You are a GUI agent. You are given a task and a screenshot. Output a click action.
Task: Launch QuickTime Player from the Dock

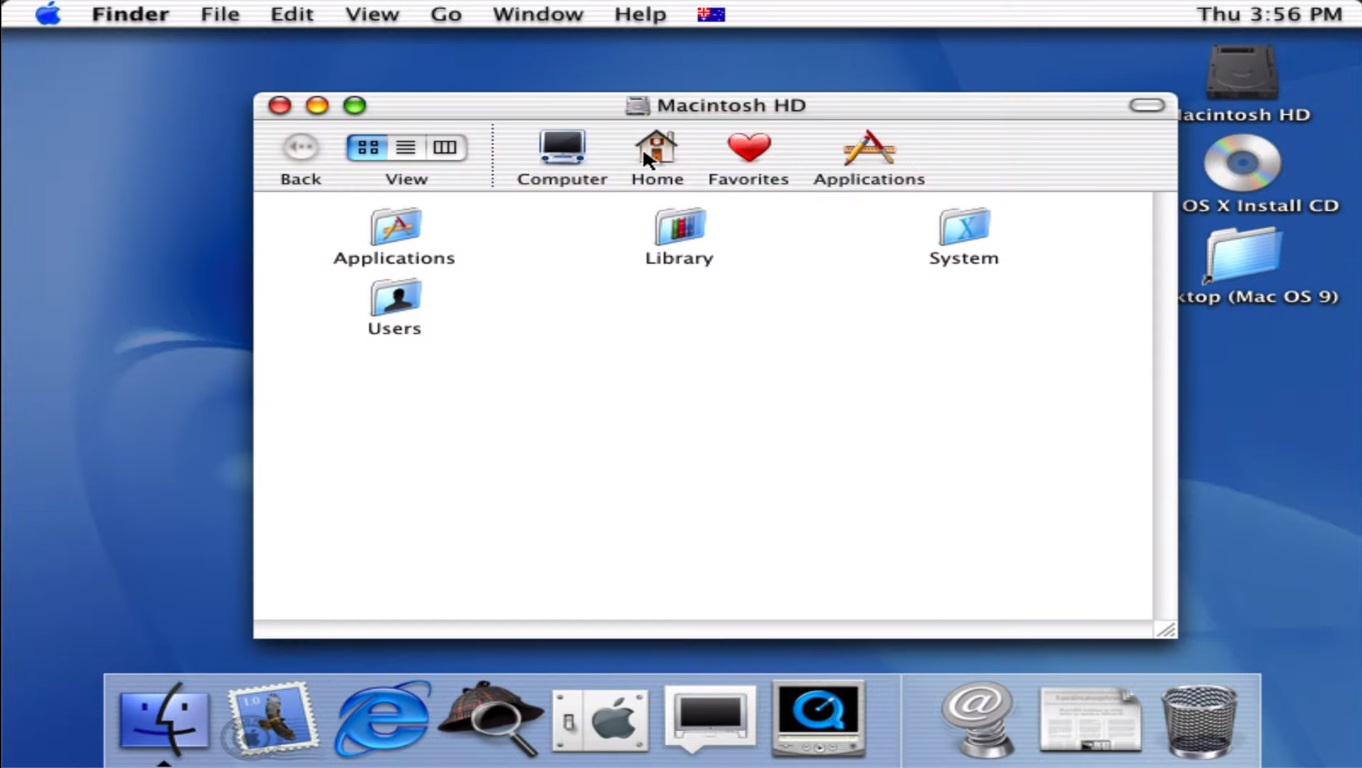point(818,718)
